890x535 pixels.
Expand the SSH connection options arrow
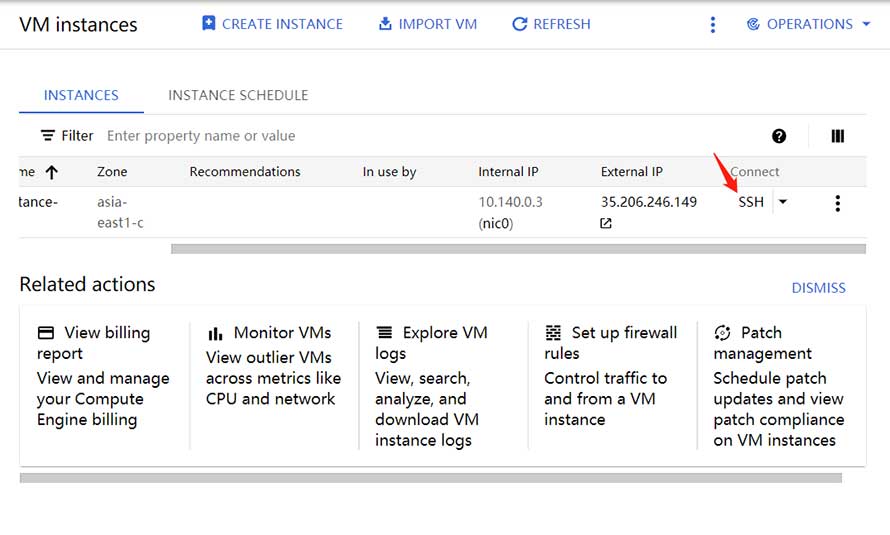pyautogui.click(x=783, y=202)
